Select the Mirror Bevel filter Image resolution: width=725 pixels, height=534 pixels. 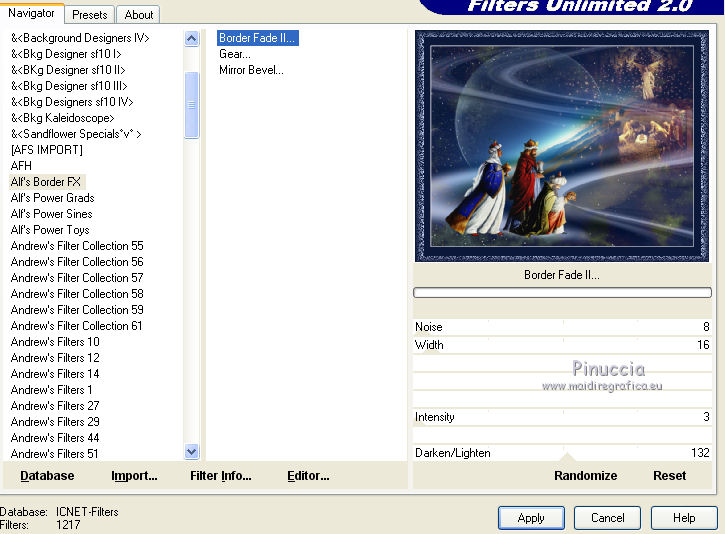click(x=251, y=70)
